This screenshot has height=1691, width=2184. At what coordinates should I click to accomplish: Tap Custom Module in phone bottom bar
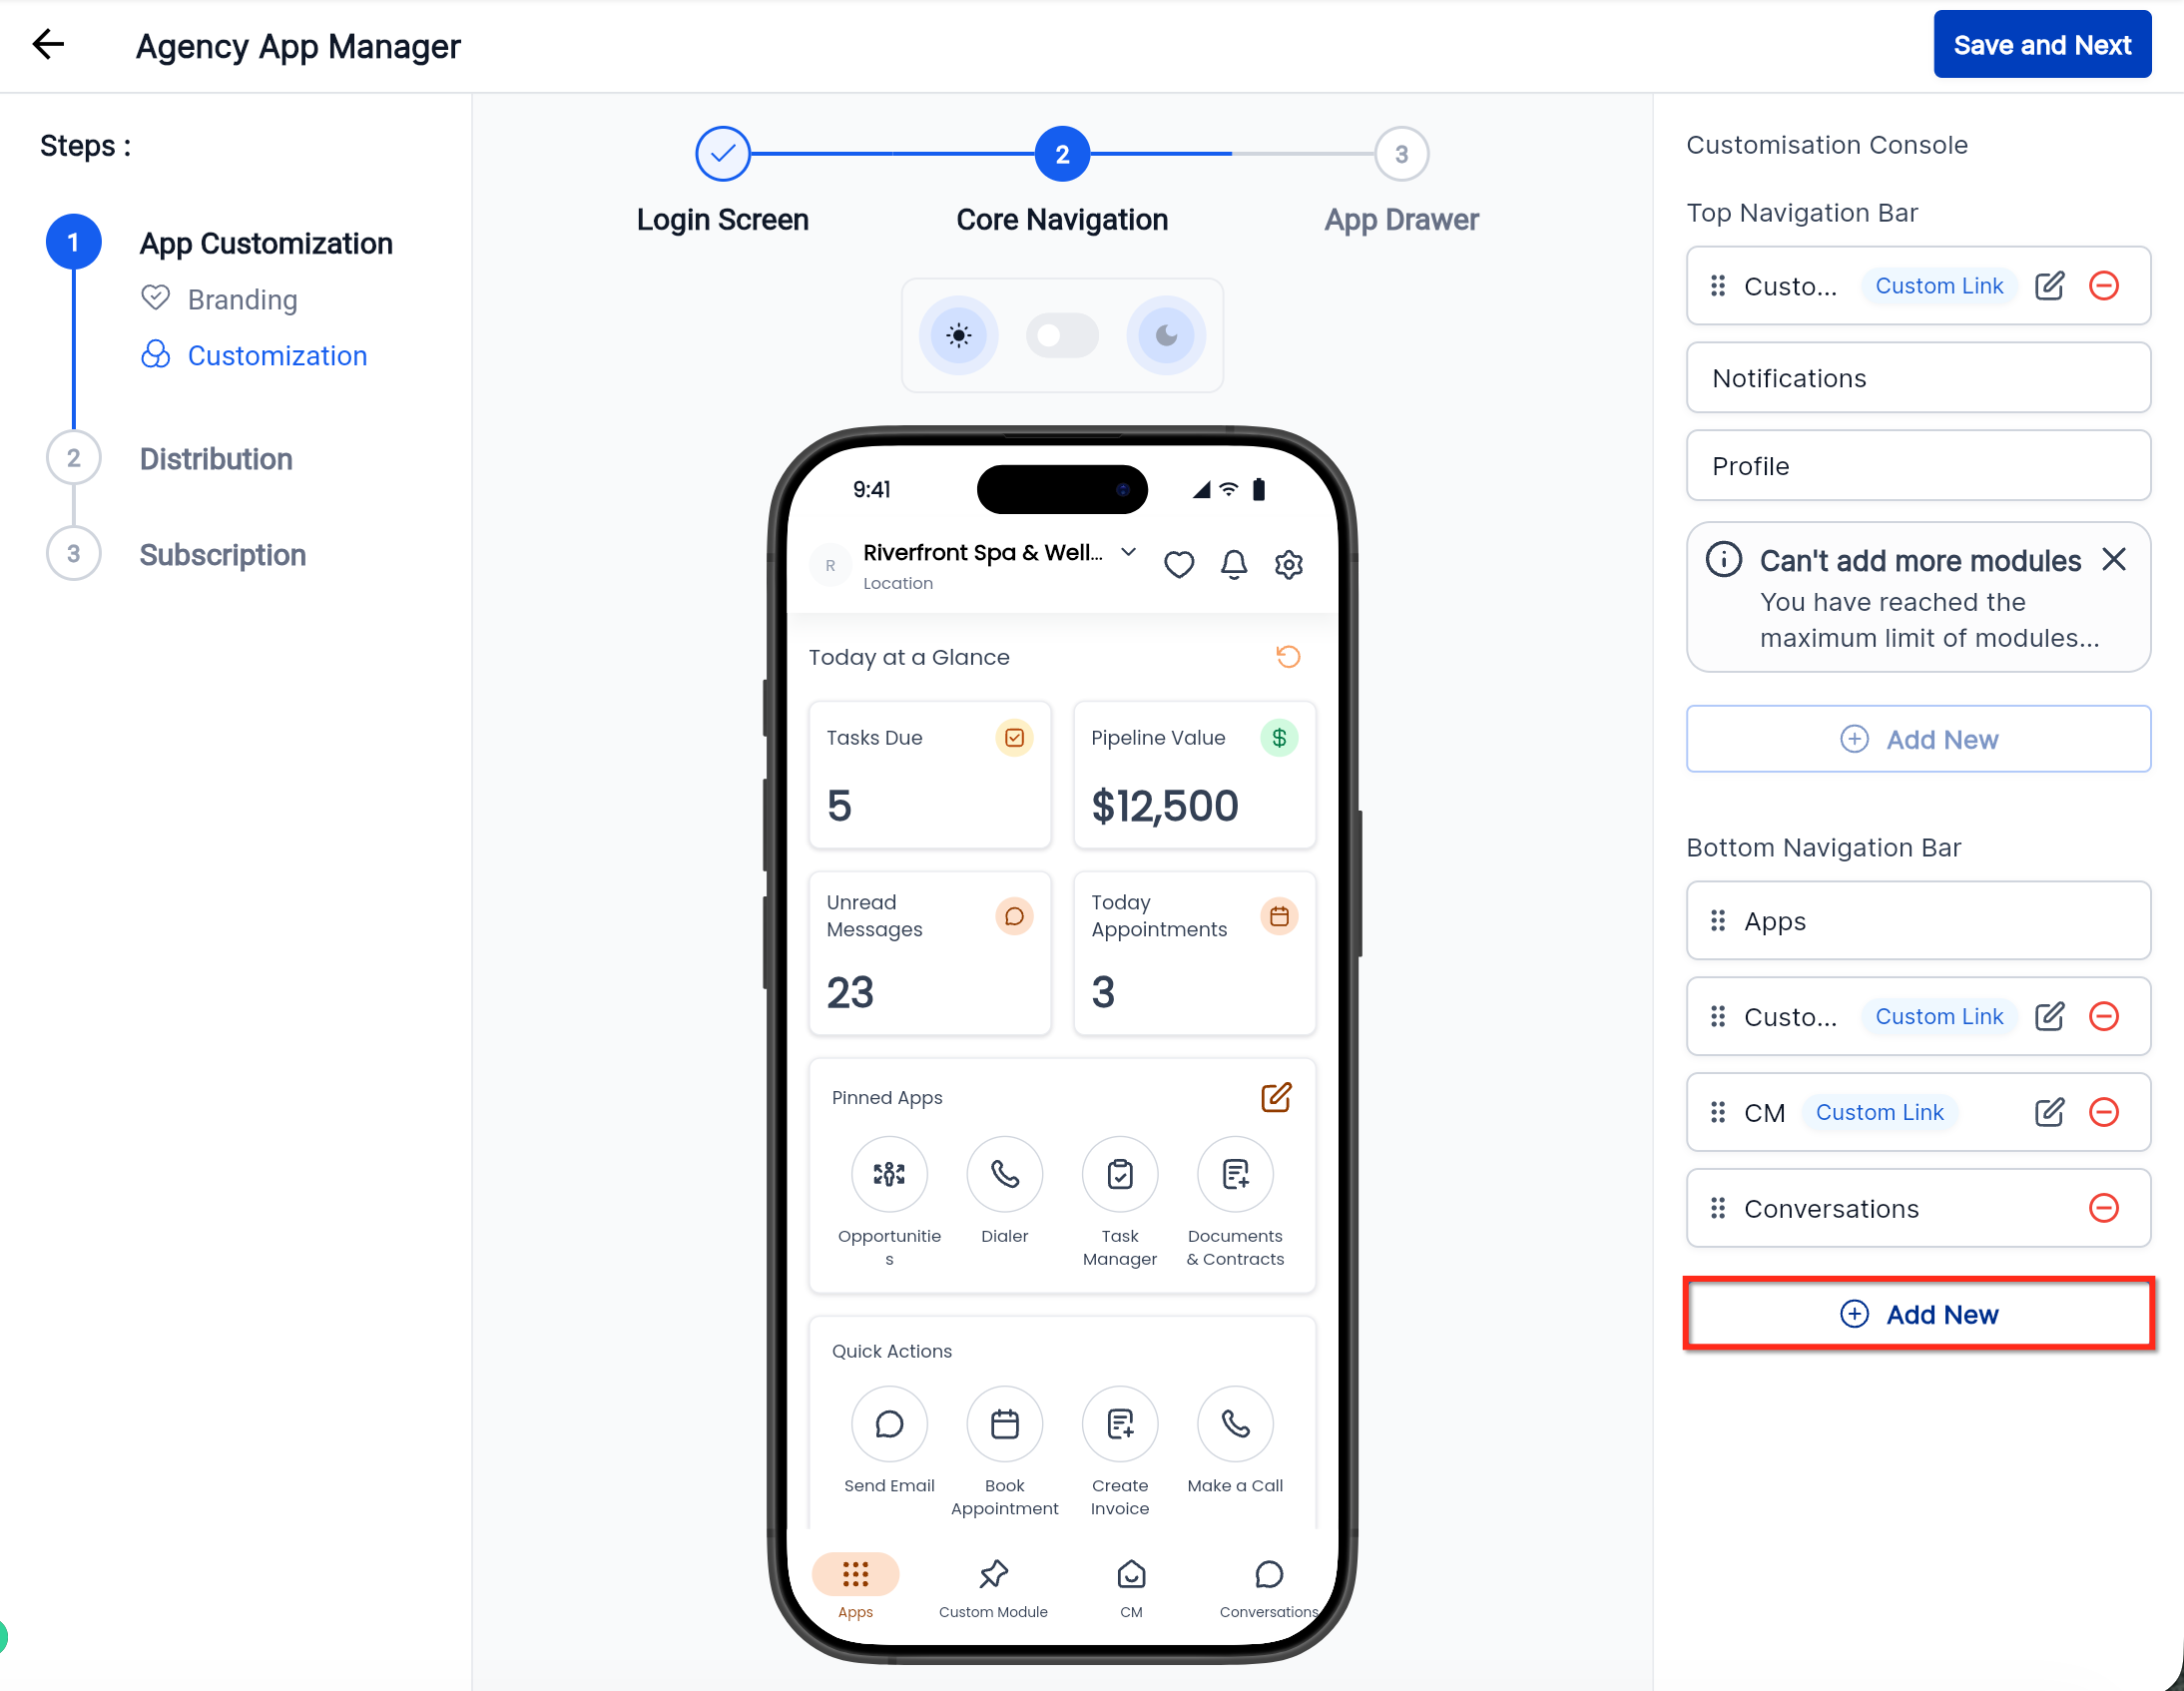pos(993,1587)
